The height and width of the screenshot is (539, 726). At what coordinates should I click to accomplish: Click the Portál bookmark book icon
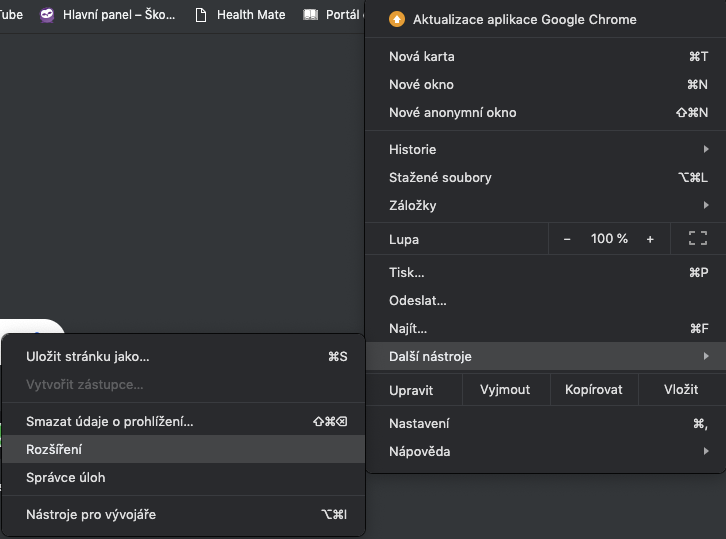(311, 15)
